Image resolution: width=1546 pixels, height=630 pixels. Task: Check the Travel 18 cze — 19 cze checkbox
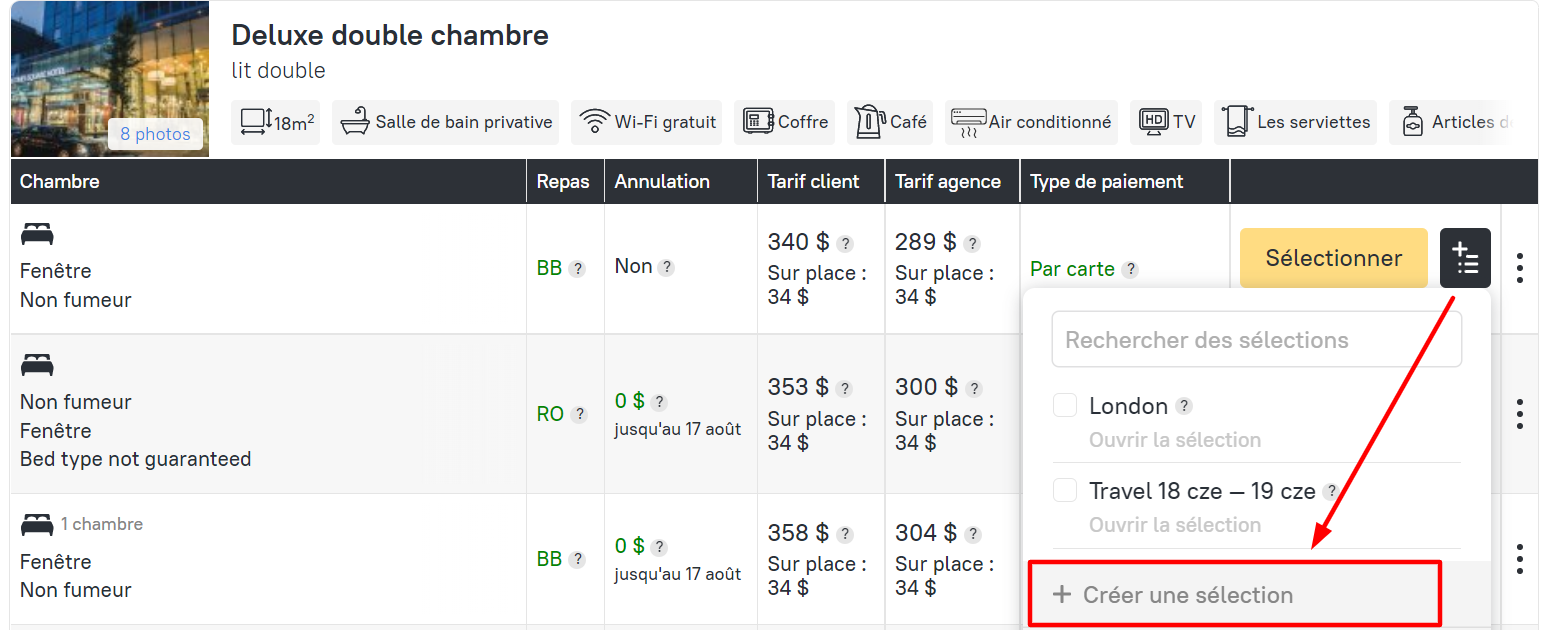coord(1065,490)
